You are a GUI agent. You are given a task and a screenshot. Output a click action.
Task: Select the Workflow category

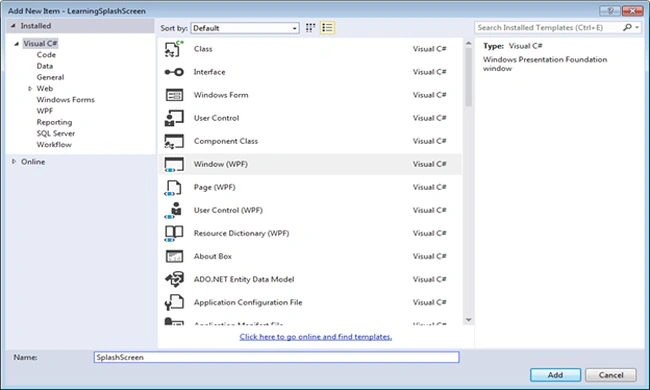(x=54, y=145)
